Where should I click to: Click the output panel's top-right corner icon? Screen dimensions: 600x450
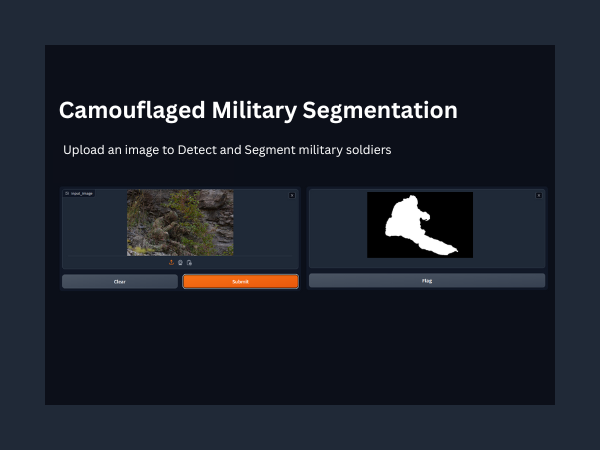(539, 195)
